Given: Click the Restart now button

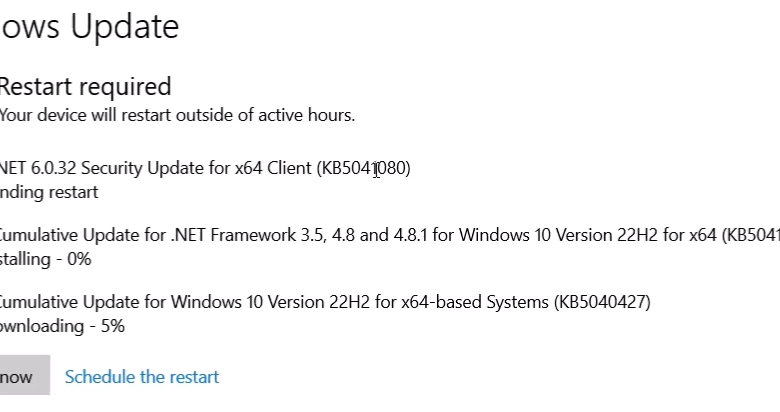Looking at the screenshot, I should [x=22, y=377].
